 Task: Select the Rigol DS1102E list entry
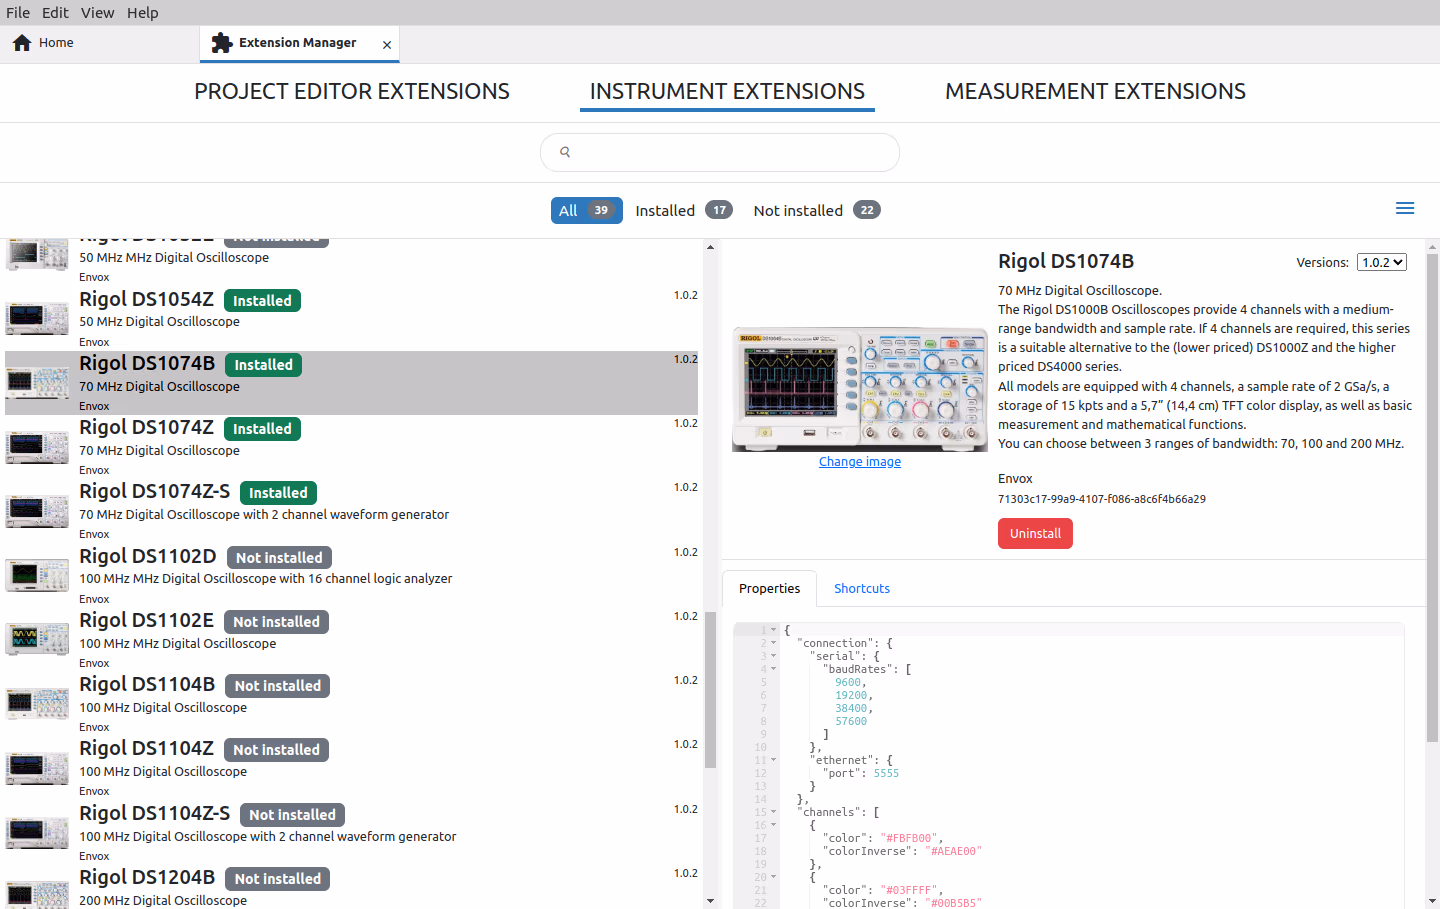coord(351,640)
